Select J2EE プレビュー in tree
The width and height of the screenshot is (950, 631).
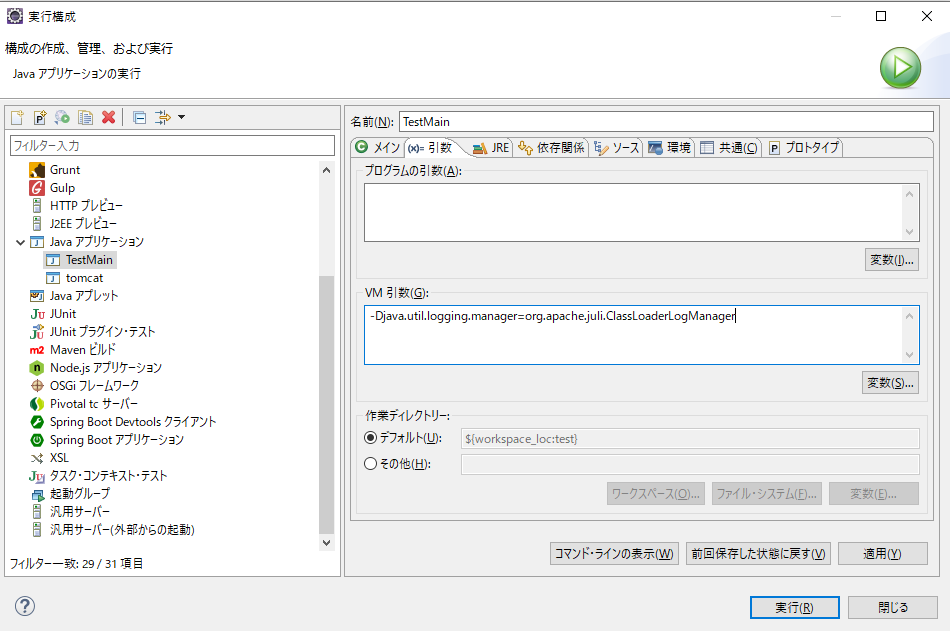pos(83,224)
